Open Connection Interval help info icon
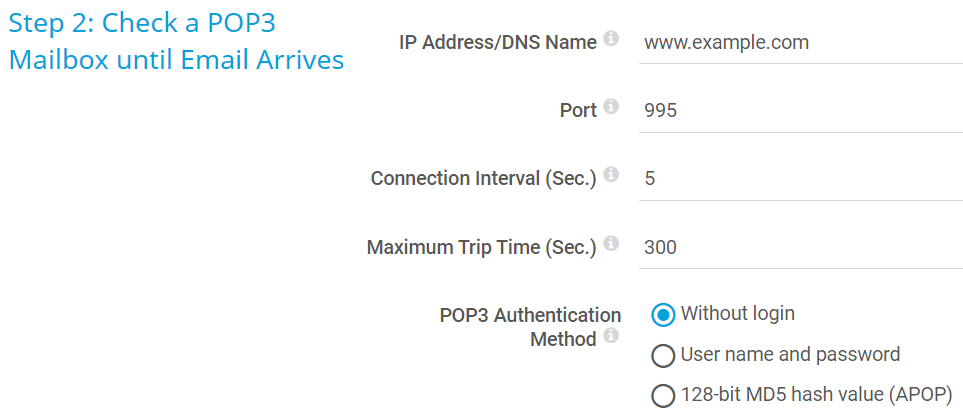Viewport: 963px width, 419px height. click(x=611, y=175)
